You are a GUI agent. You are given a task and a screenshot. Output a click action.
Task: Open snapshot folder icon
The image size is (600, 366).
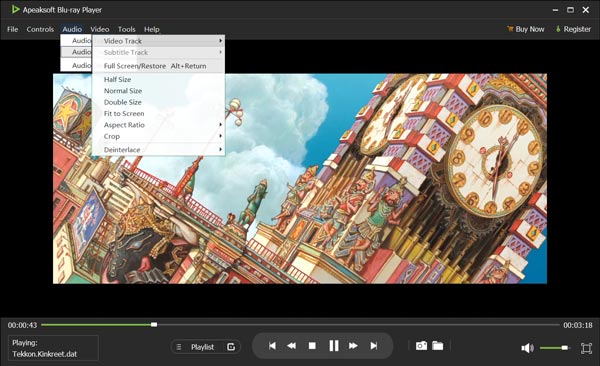click(438, 346)
